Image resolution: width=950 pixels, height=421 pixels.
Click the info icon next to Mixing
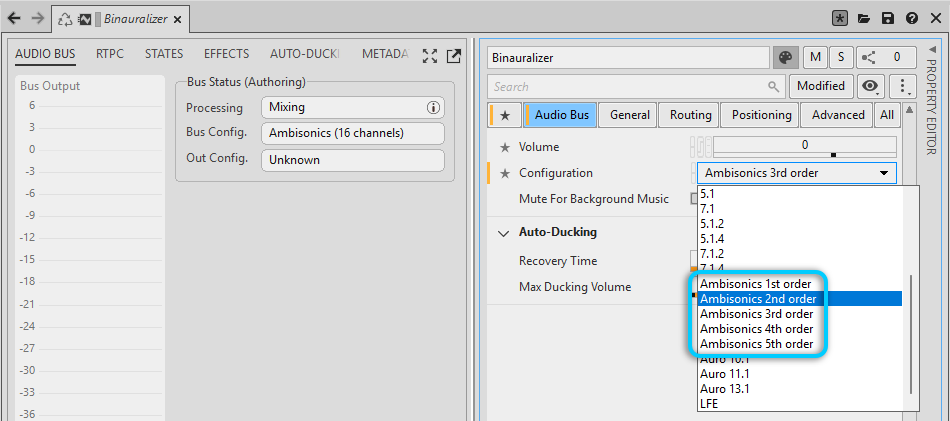click(433, 107)
